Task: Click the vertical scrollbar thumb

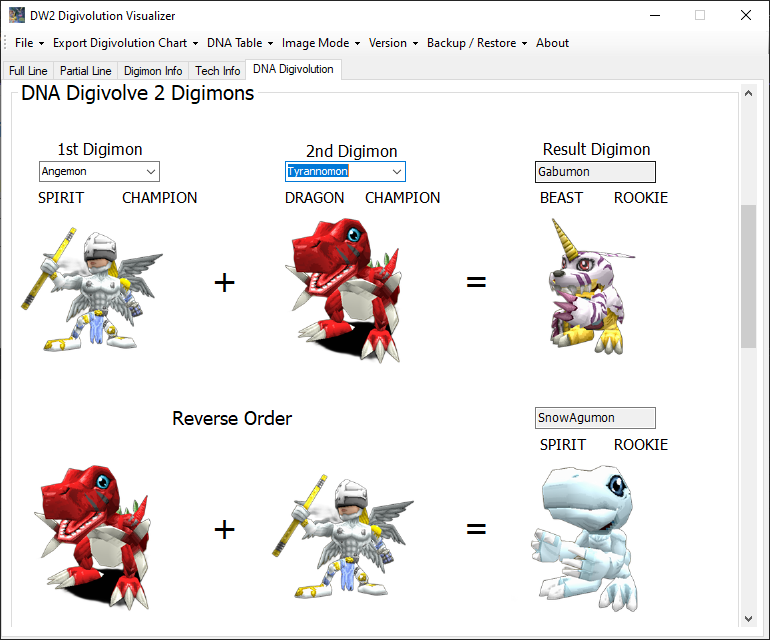Action: [x=748, y=276]
